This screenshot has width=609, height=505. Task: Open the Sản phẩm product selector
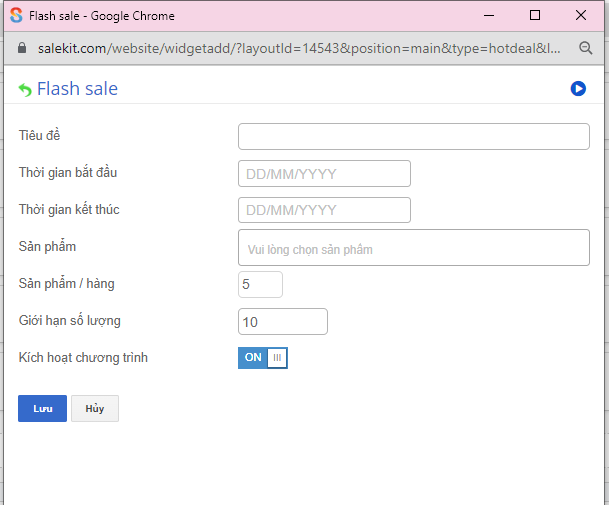click(413, 248)
